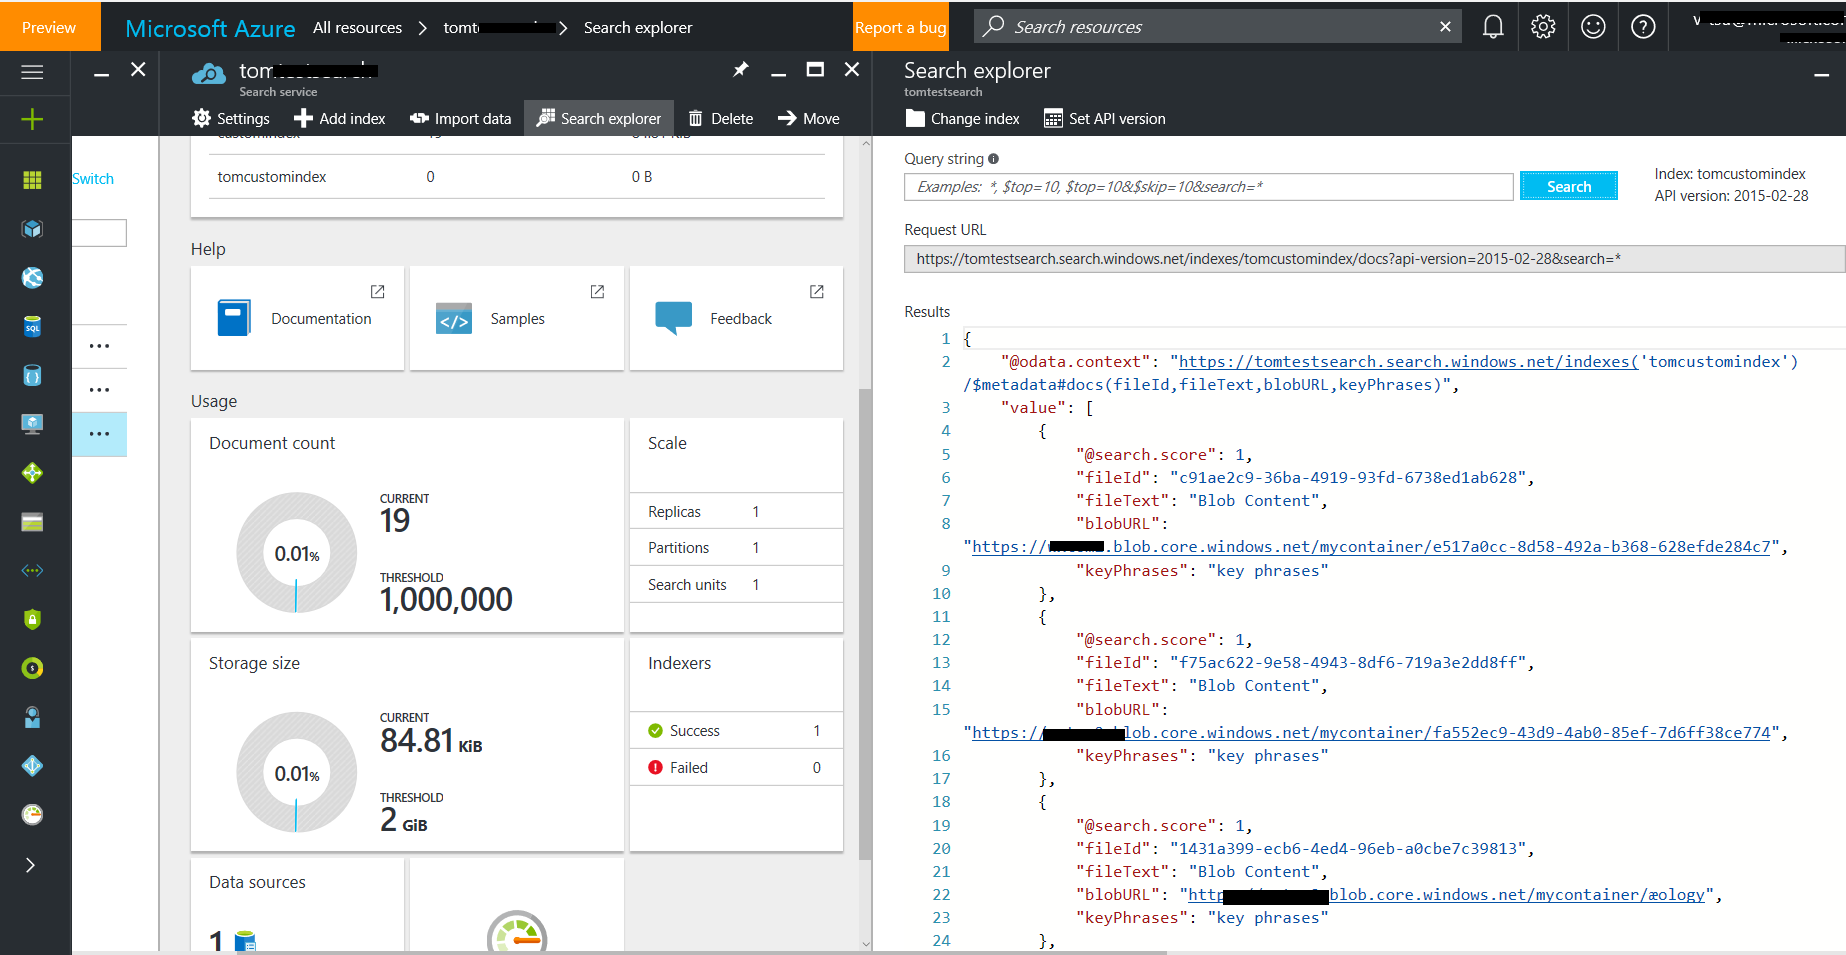Click All resources breadcrumb
The image size is (1846, 955).
coord(357,28)
